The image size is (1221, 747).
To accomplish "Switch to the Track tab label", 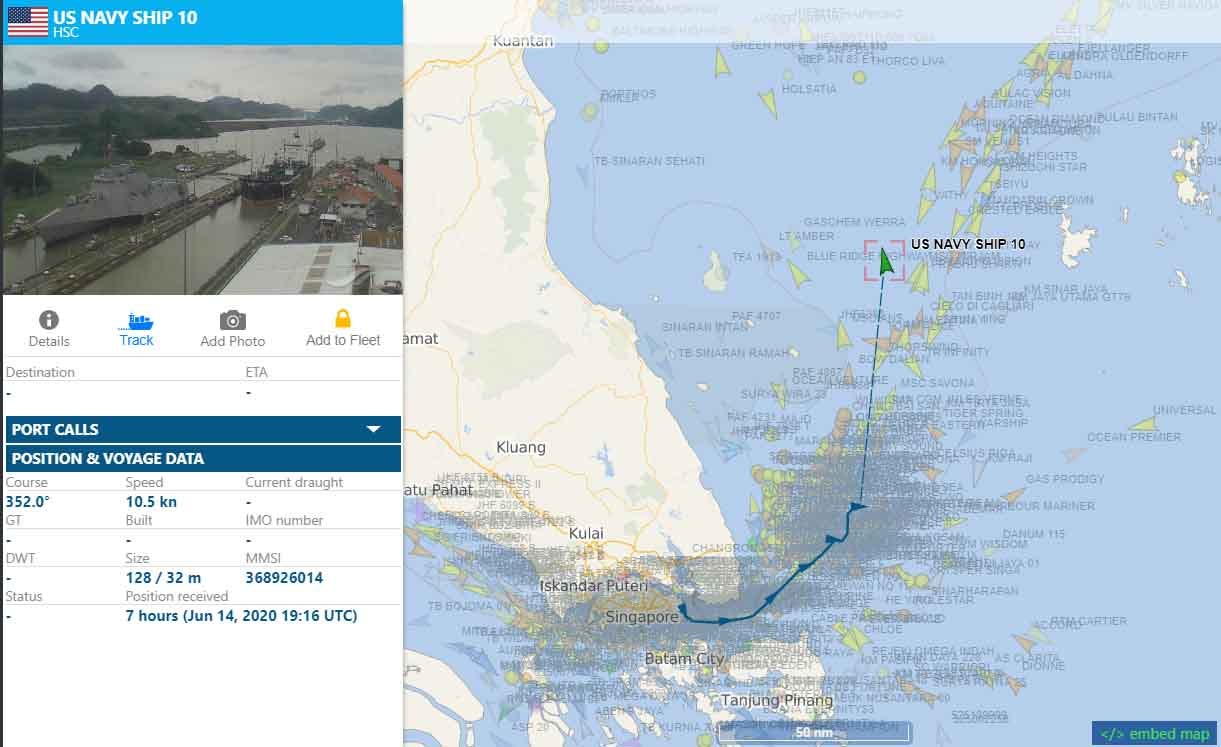I will click(x=136, y=340).
